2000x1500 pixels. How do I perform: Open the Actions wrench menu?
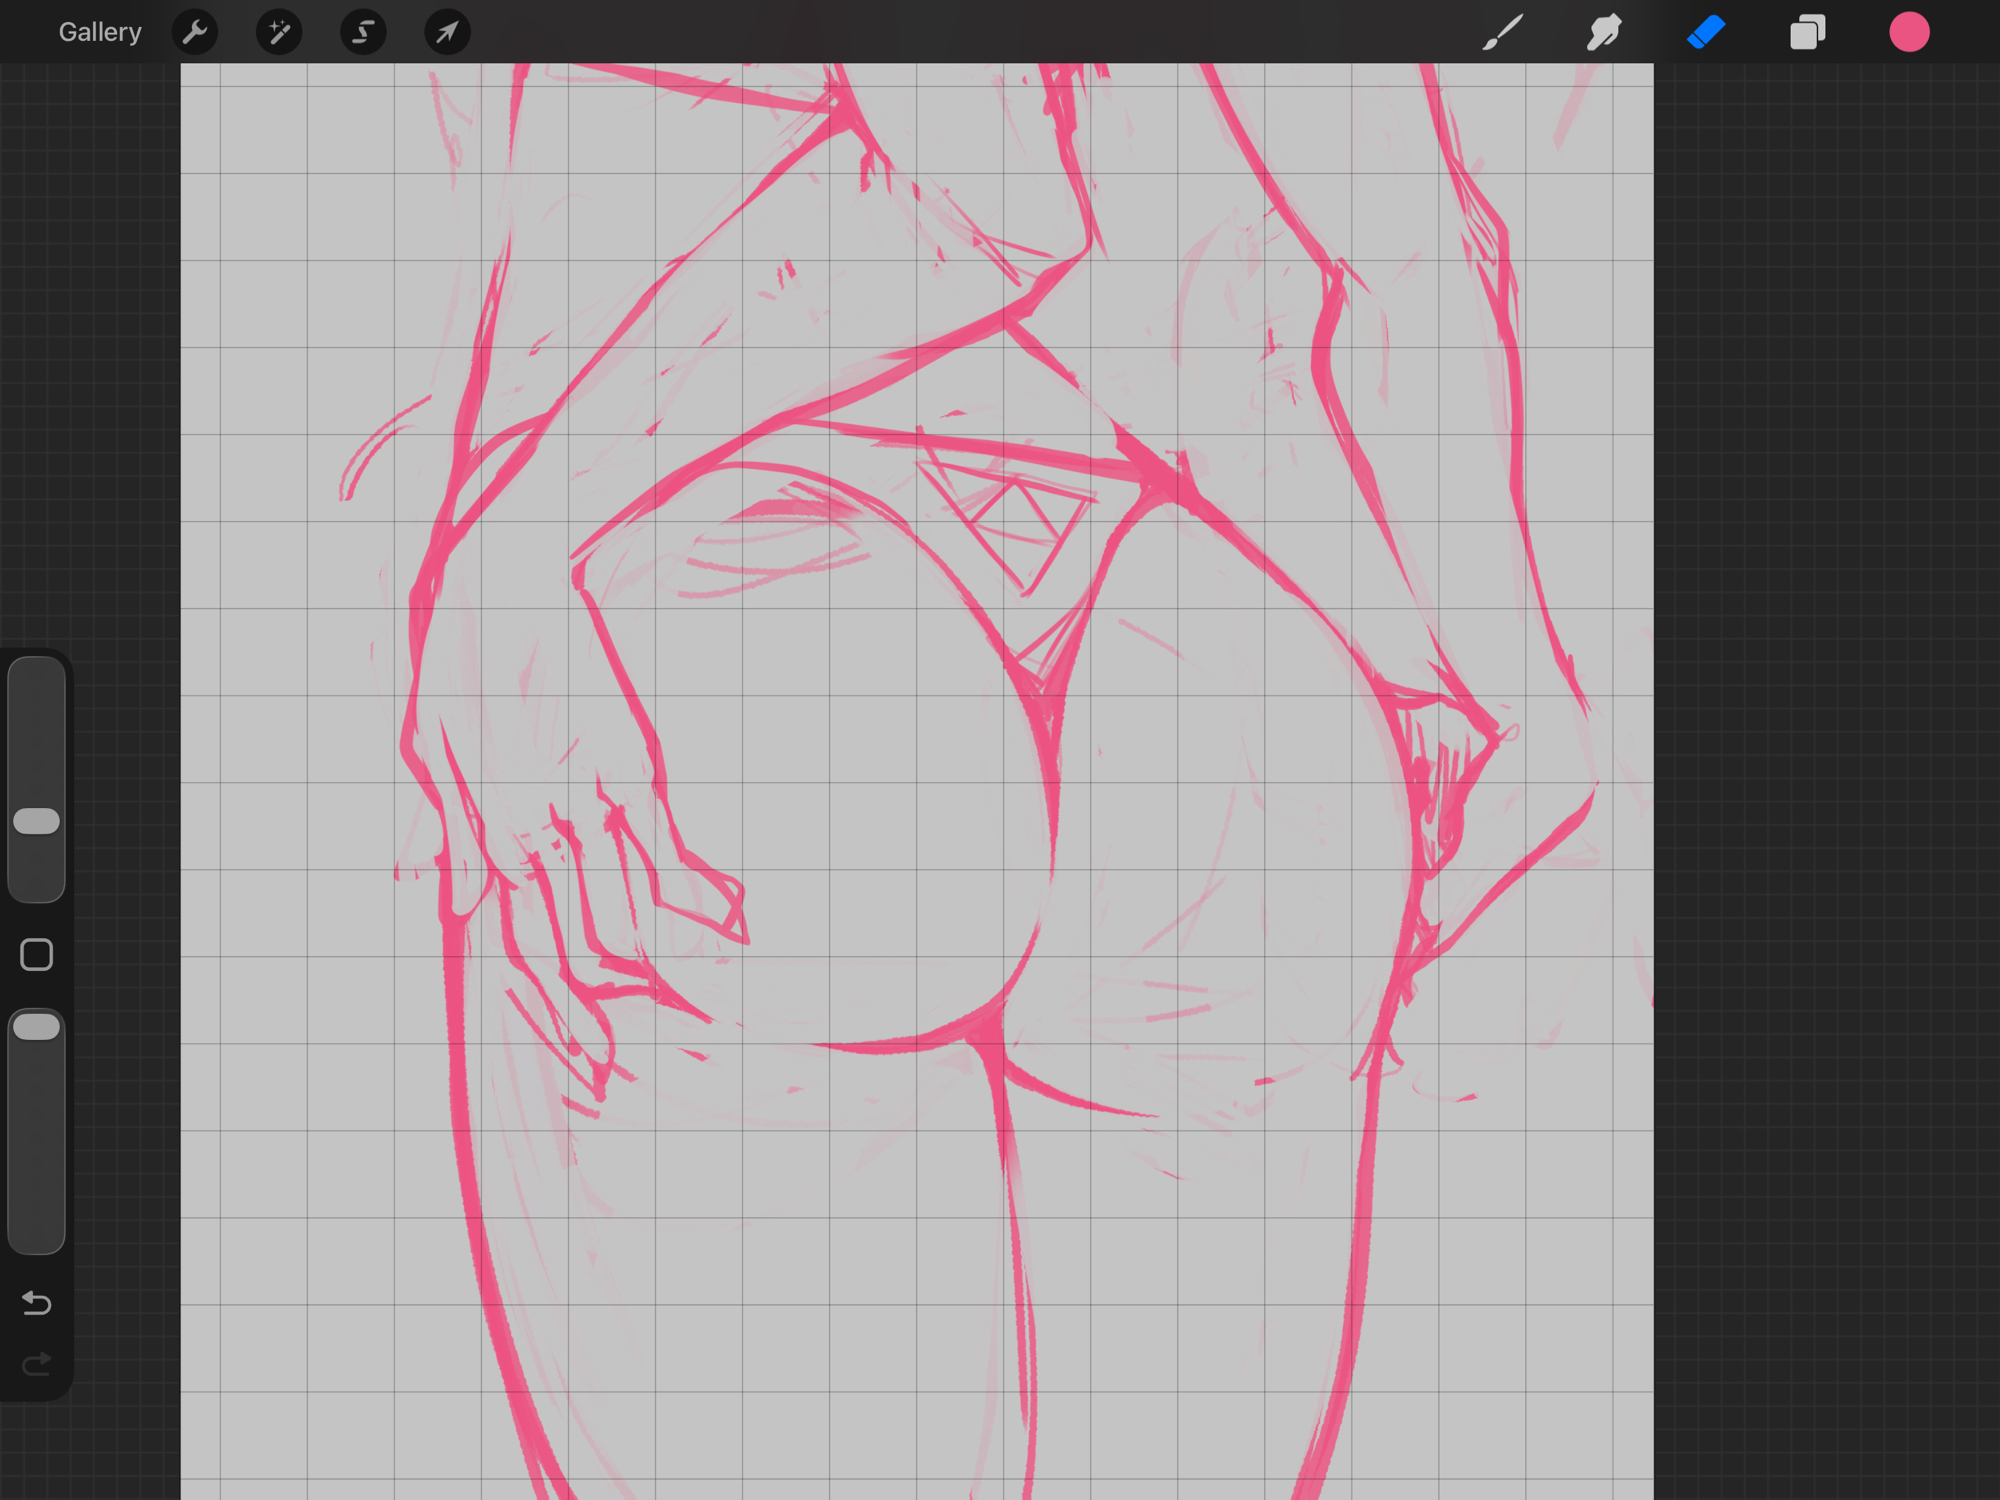pos(195,32)
